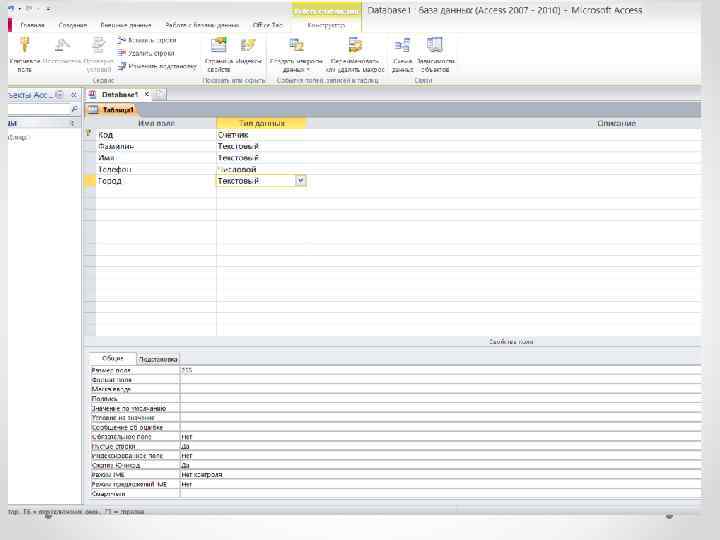Click Изменить подстановку in the ribbon
Viewport: 720px width, 540px height.
tap(157, 66)
